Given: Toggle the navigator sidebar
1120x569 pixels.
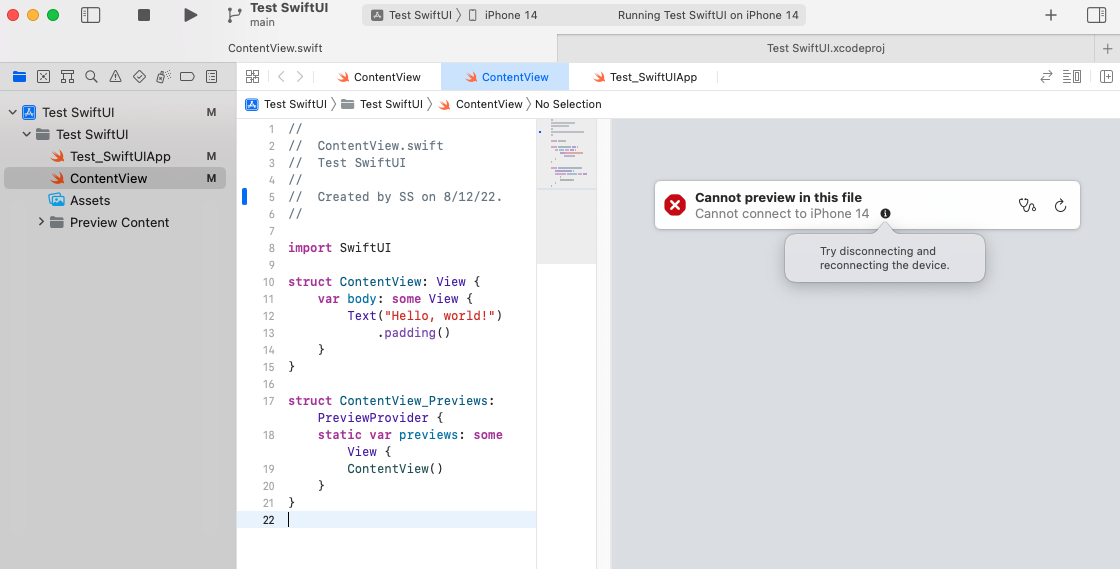Looking at the screenshot, I should click(91, 15).
